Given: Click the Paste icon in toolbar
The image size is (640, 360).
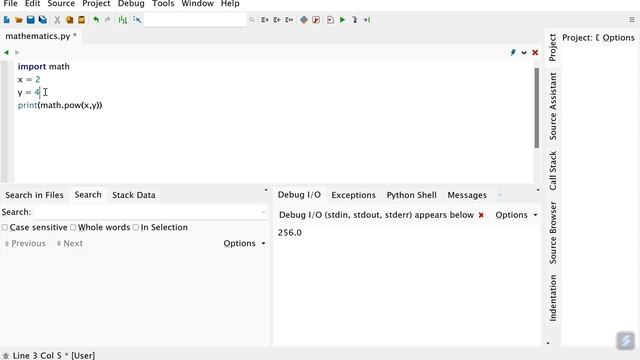Looking at the screenshot, I should [x=81, y=20].
